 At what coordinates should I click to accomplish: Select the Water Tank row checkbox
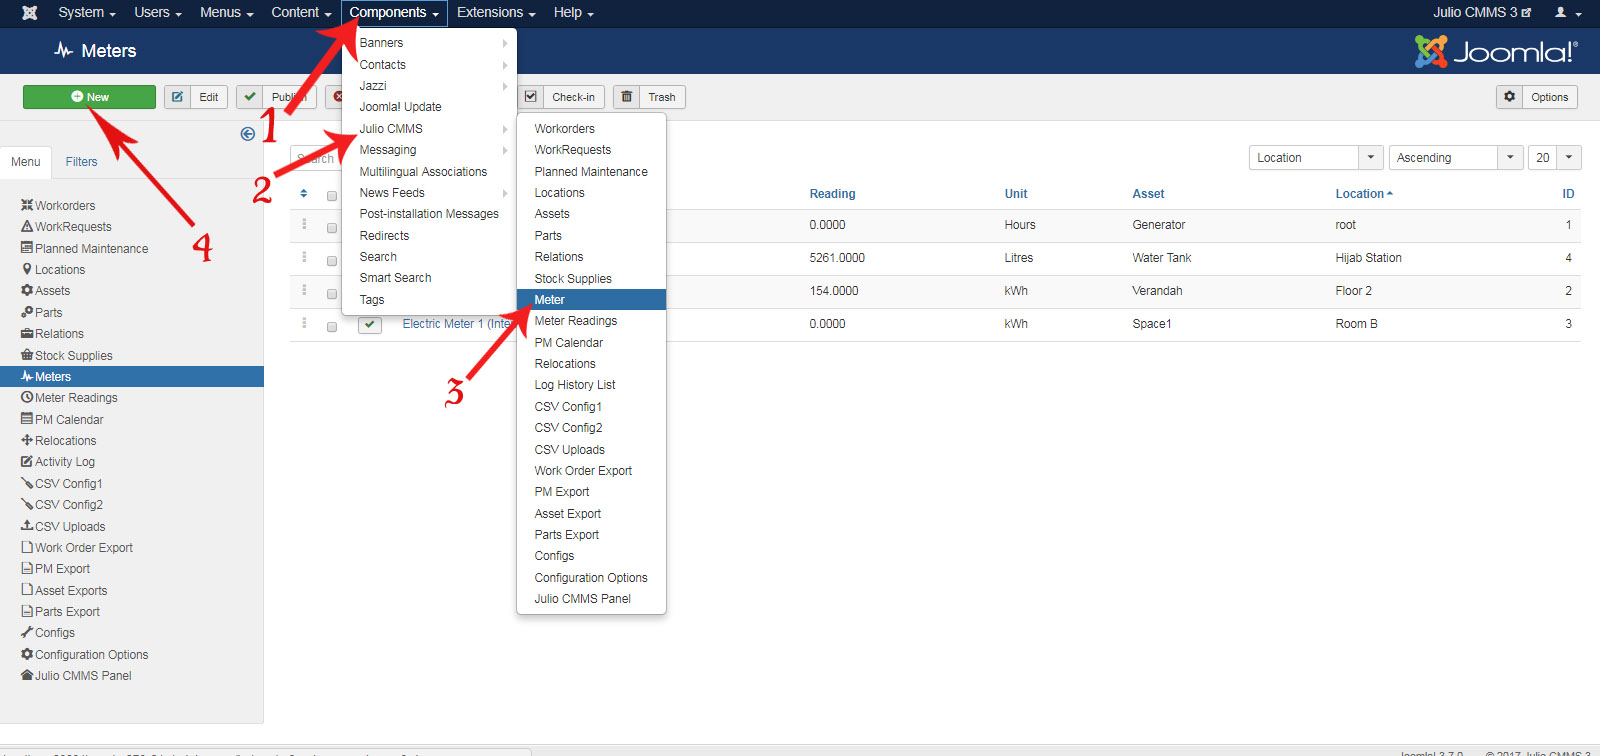coord(332,261)
